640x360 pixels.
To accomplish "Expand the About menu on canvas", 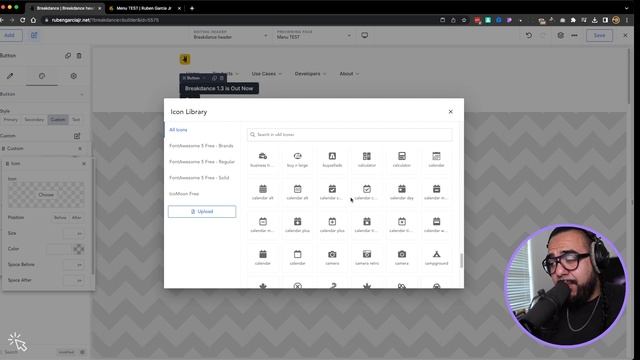I will [x=349, y=74].
